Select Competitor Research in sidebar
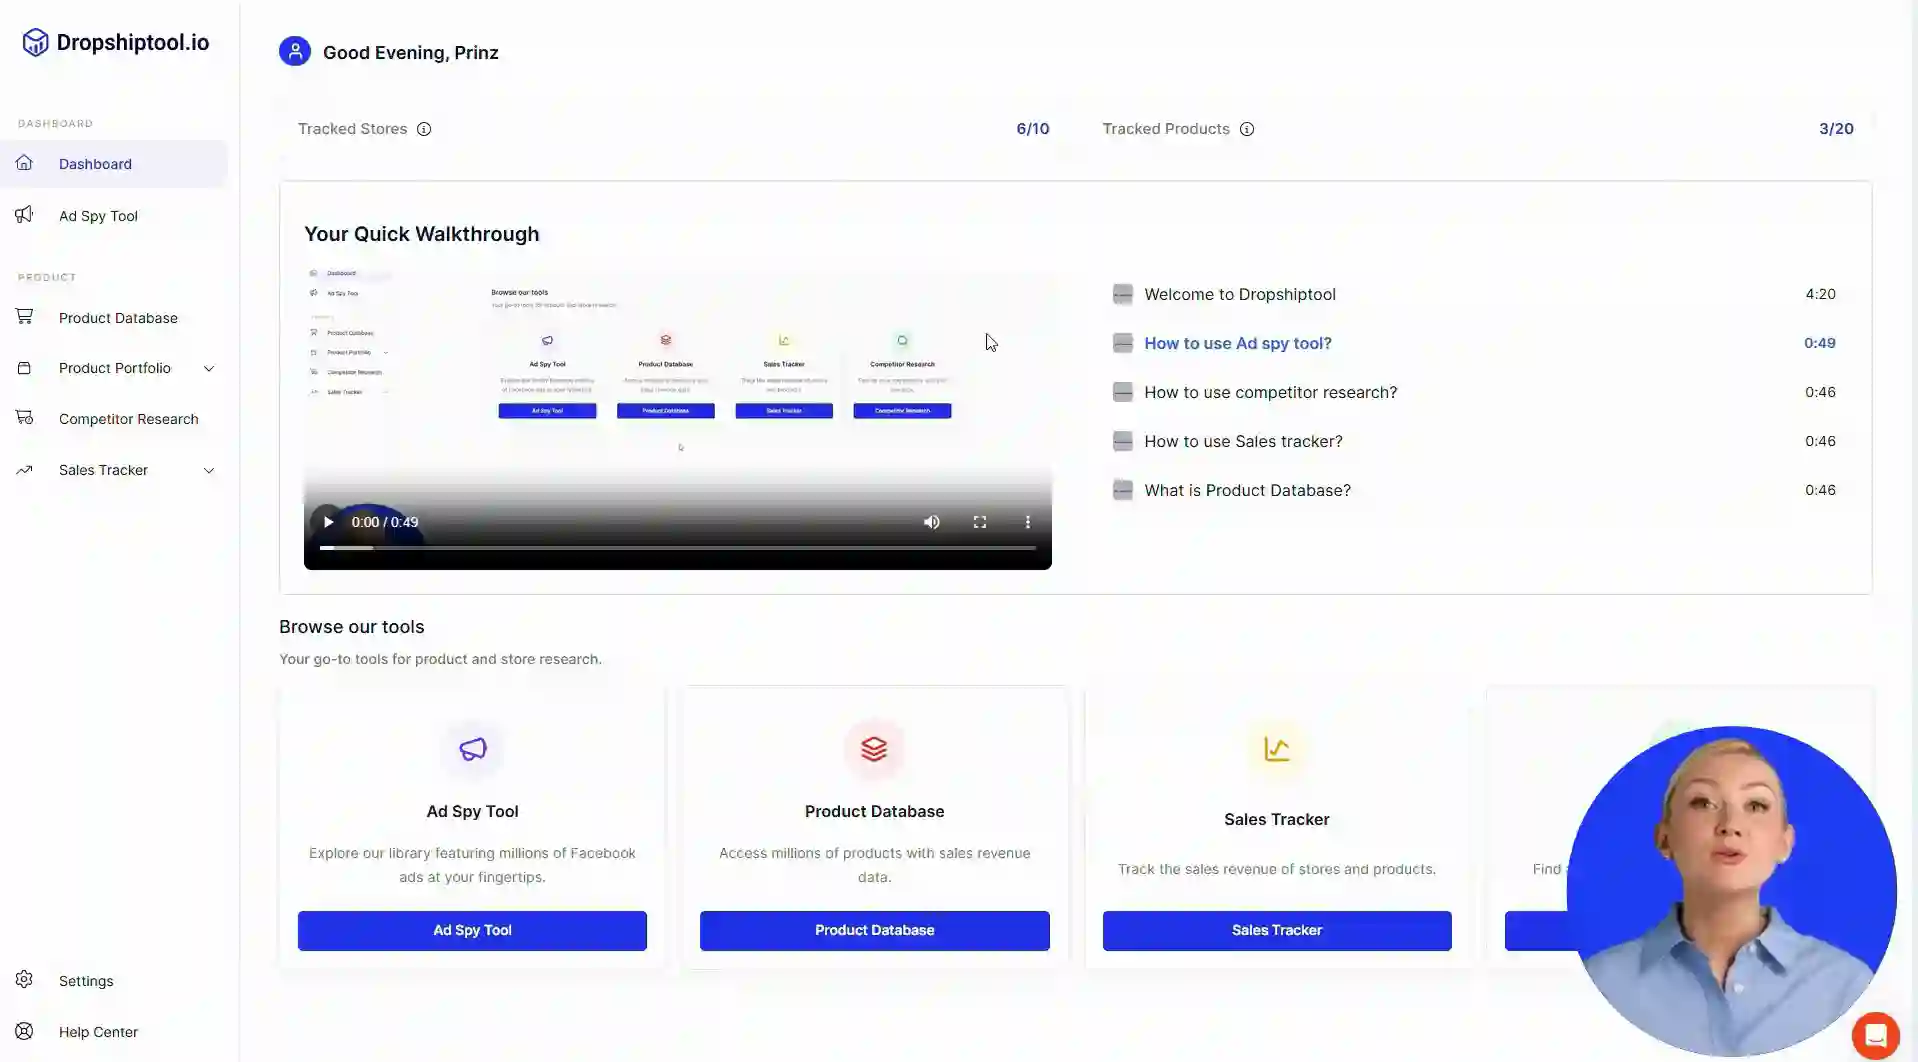 click(x=114, y=419)
